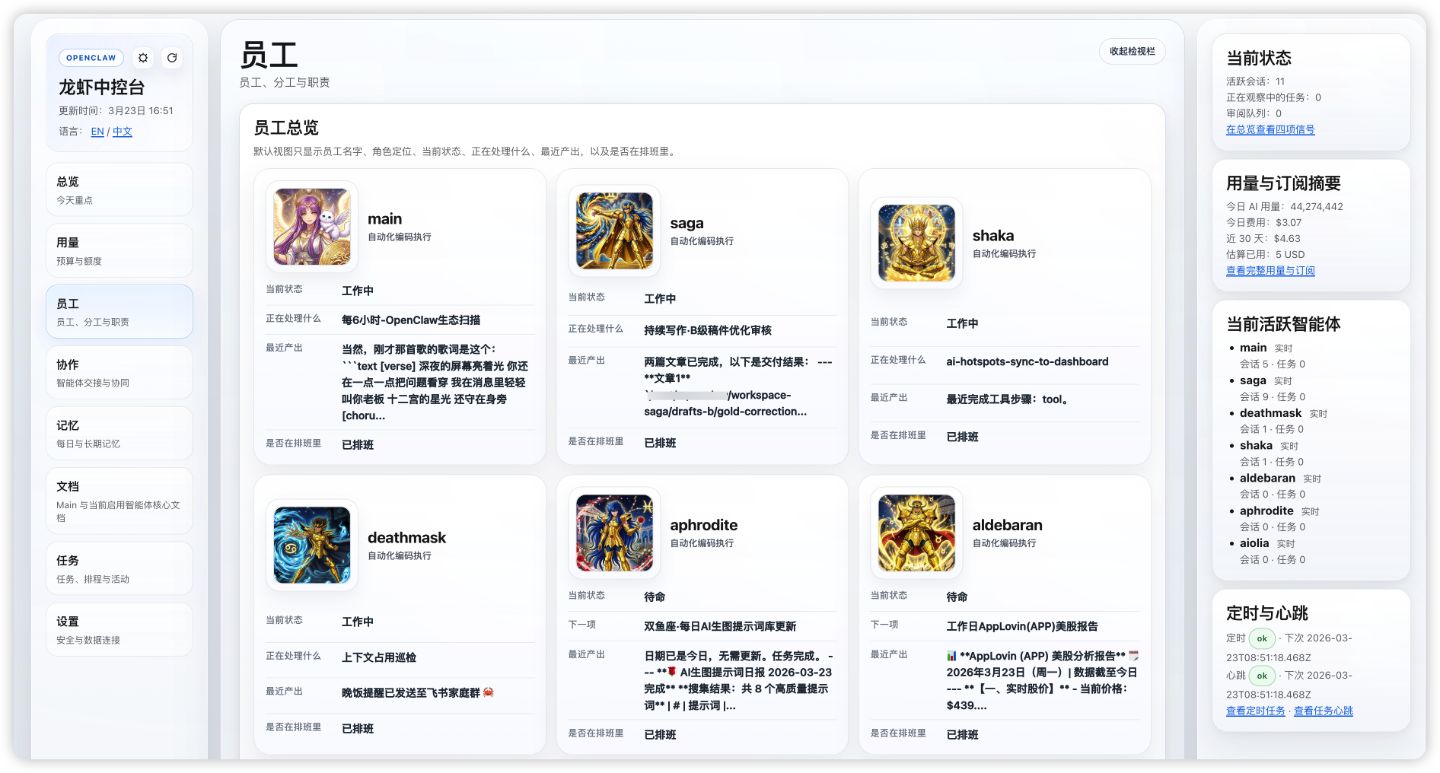Collapse the inspector via 收起检视栏
The height and width of the screenshot is (773, 1440).
[1132, 51]
